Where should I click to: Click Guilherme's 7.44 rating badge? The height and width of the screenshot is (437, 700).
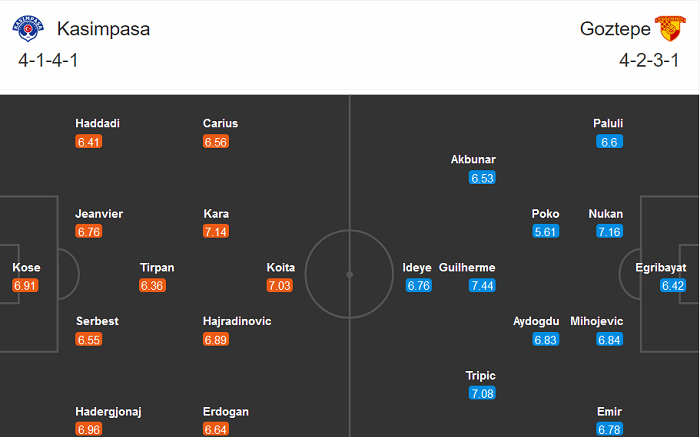coord(482,286)
